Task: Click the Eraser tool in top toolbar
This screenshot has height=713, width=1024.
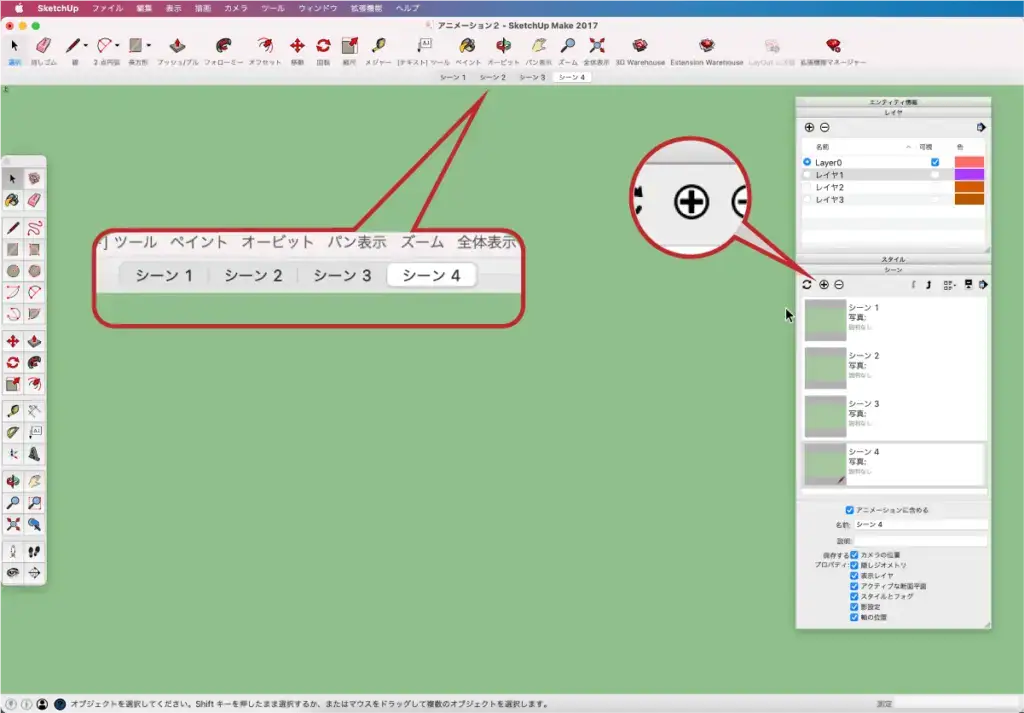Action: (43, 46)
